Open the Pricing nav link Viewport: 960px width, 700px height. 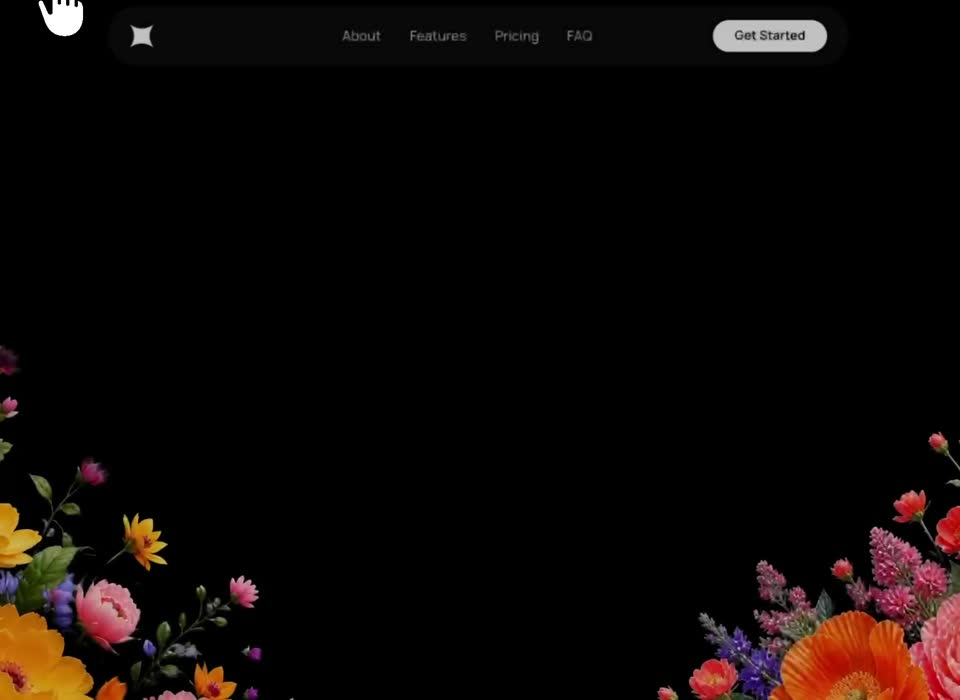(517, 36)
